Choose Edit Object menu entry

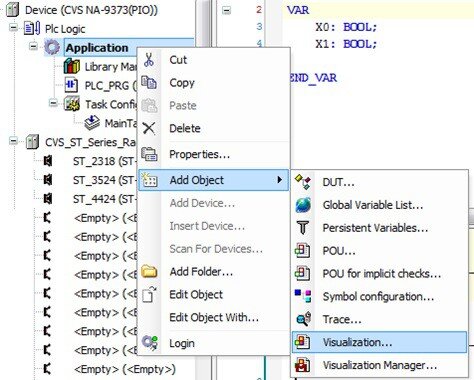coord(213,295)
